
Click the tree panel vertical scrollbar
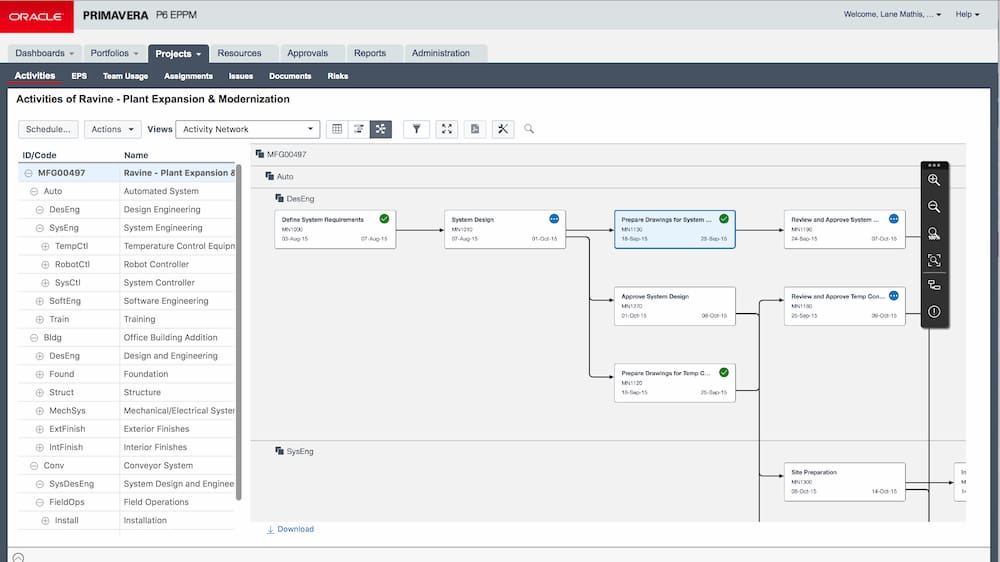point(238,330)
